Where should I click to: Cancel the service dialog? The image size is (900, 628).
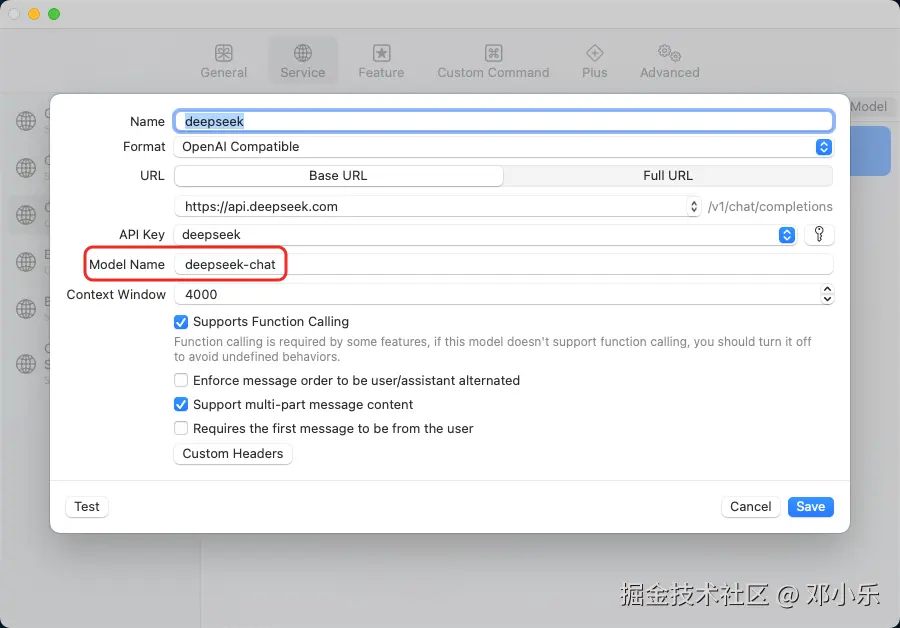pos(750,507)
